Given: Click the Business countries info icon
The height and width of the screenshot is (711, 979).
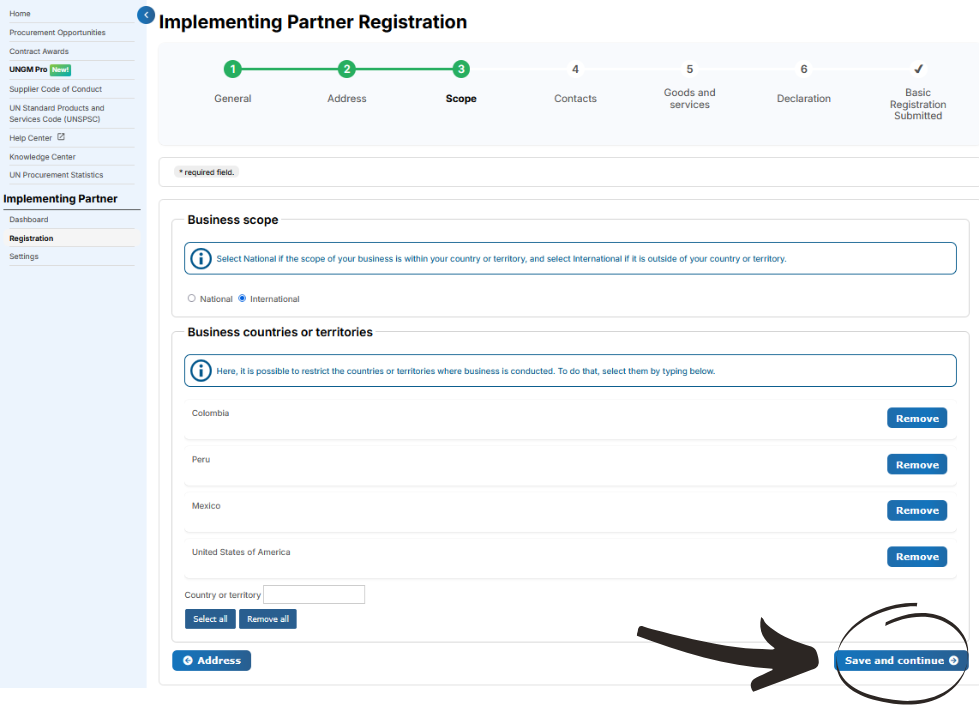Looking at the screenshot, I should coord(200,371).
